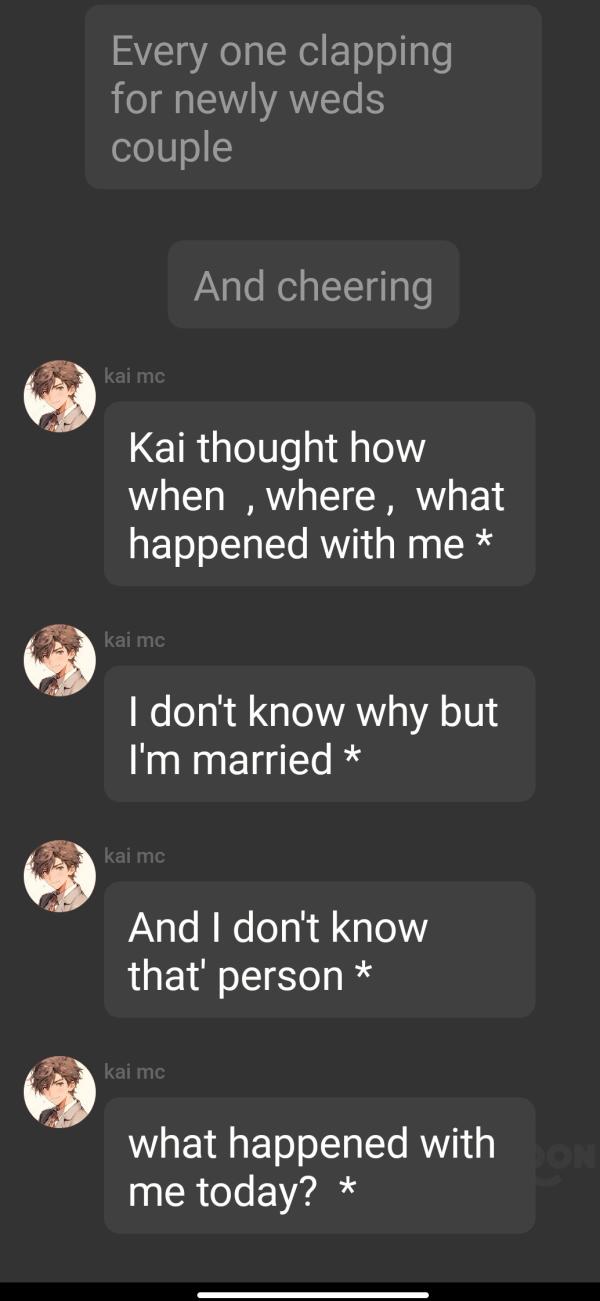Open "kai mc" label above "me today?" message
The image size is (600, 1301).
134,1072
